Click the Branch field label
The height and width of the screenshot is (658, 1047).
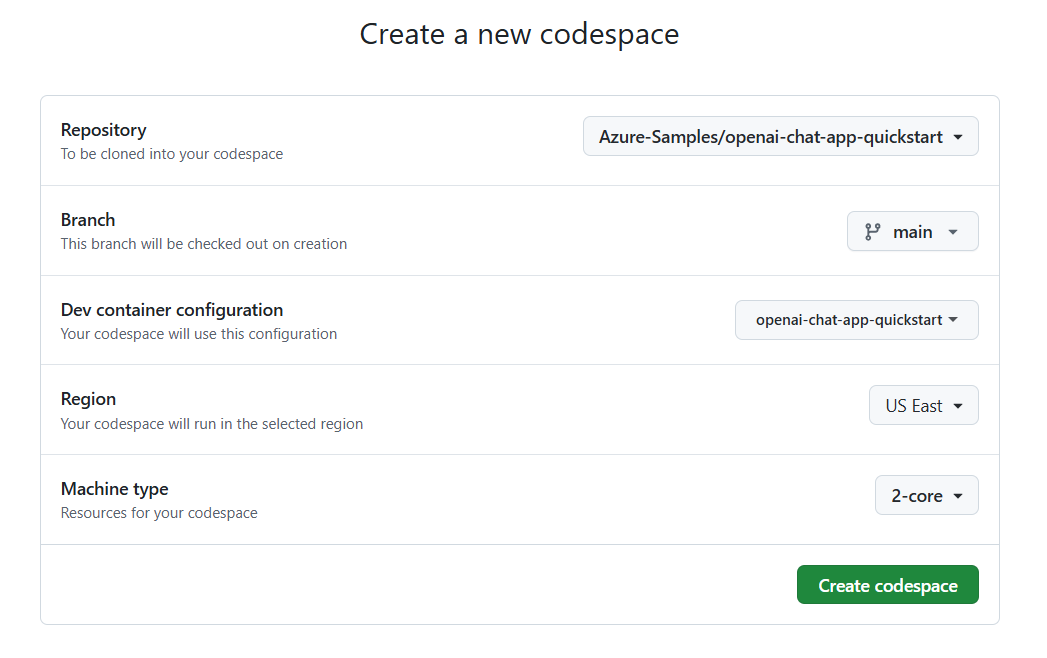point(88,220)
